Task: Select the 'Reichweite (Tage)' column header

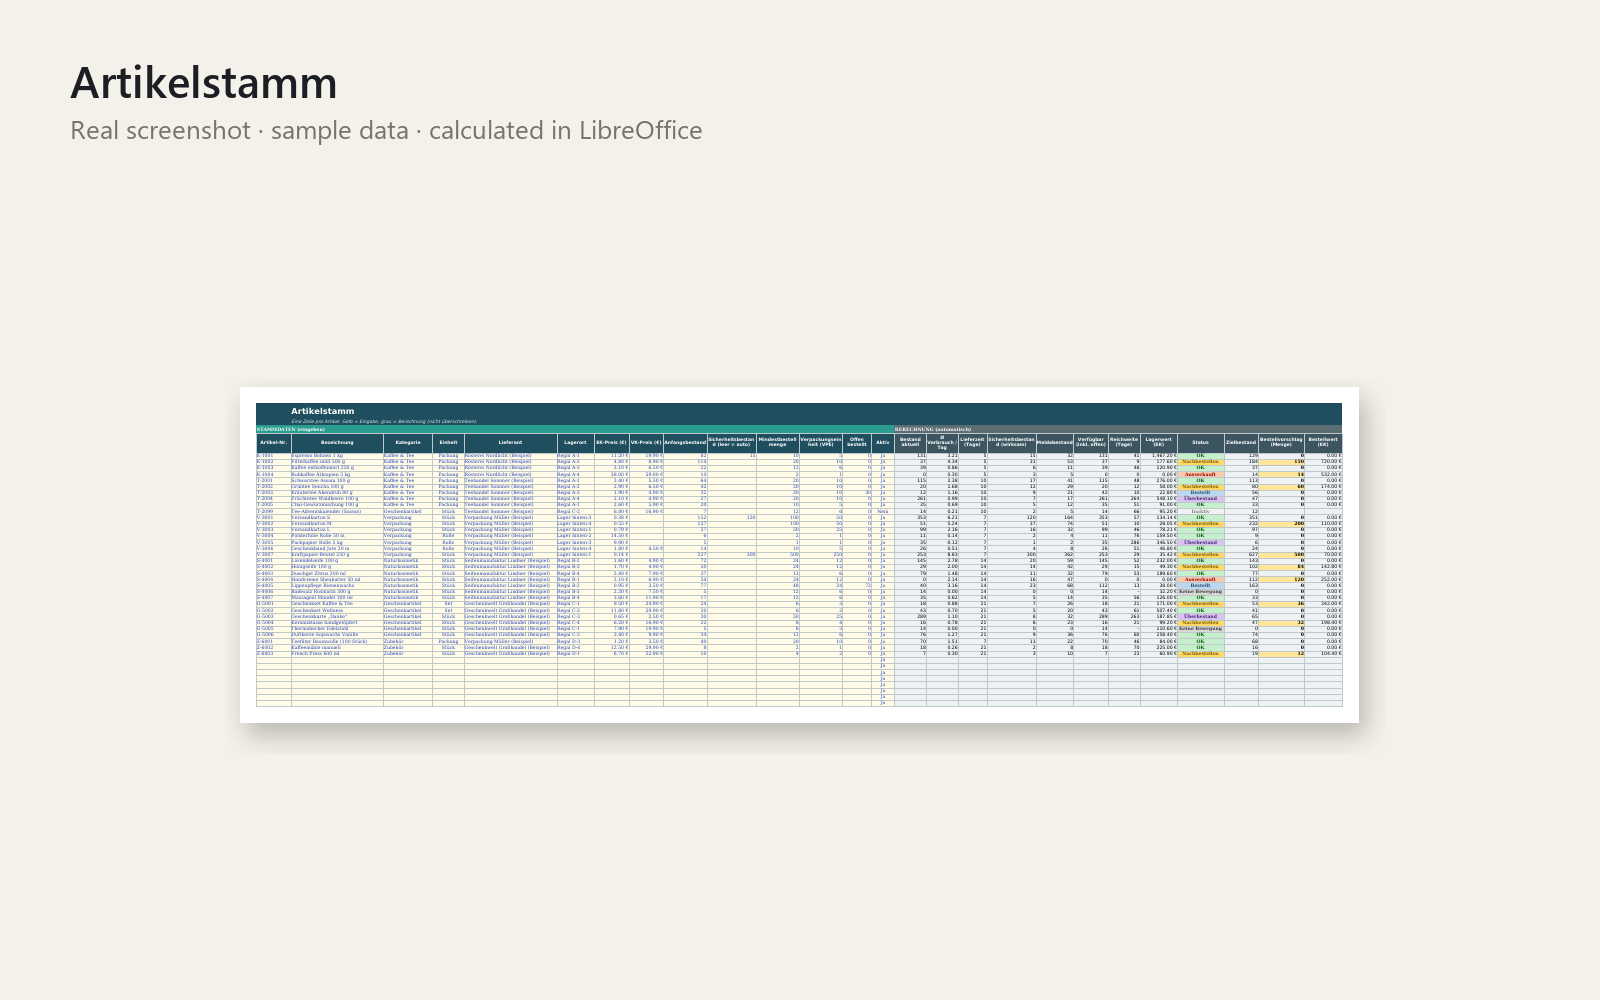Action: point(1124,443)
